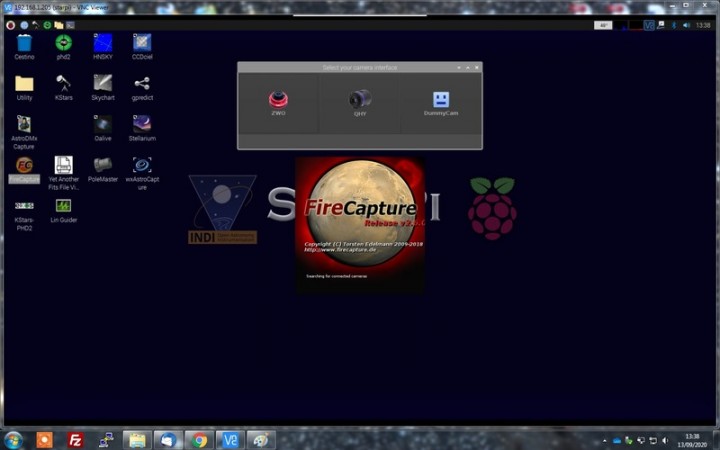The image size is (720, 450).
Task: Launch the Skychart application icon
Action: pyautogui.click(x=103, y=84)
